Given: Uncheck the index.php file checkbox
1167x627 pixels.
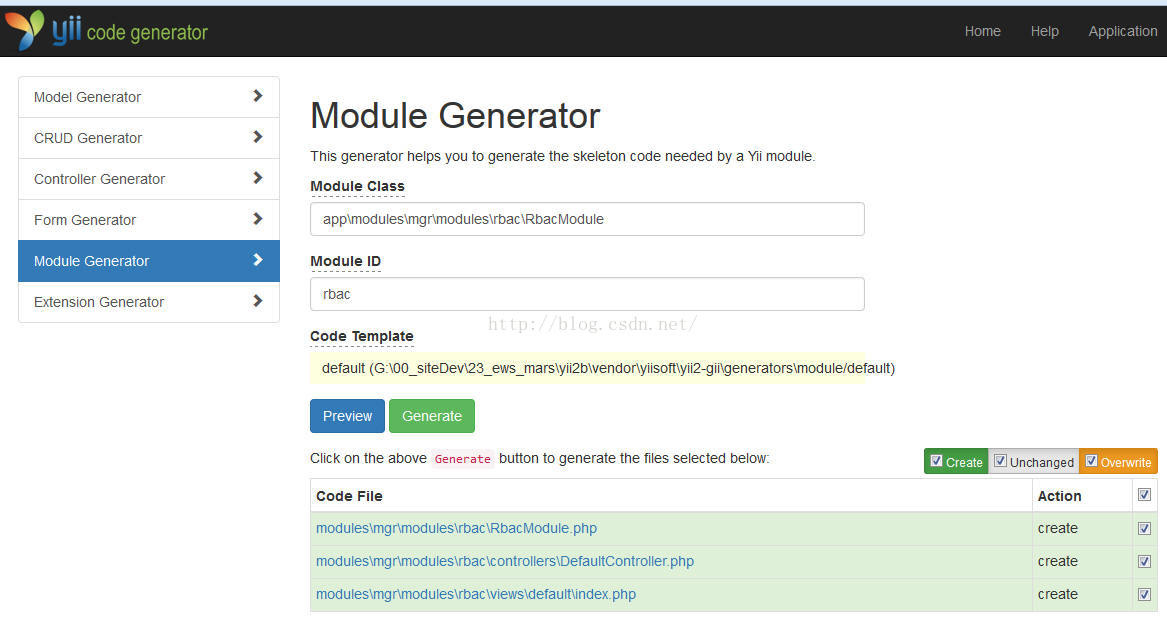Looking at the screenshot, I should click(x=1145, y=594).
